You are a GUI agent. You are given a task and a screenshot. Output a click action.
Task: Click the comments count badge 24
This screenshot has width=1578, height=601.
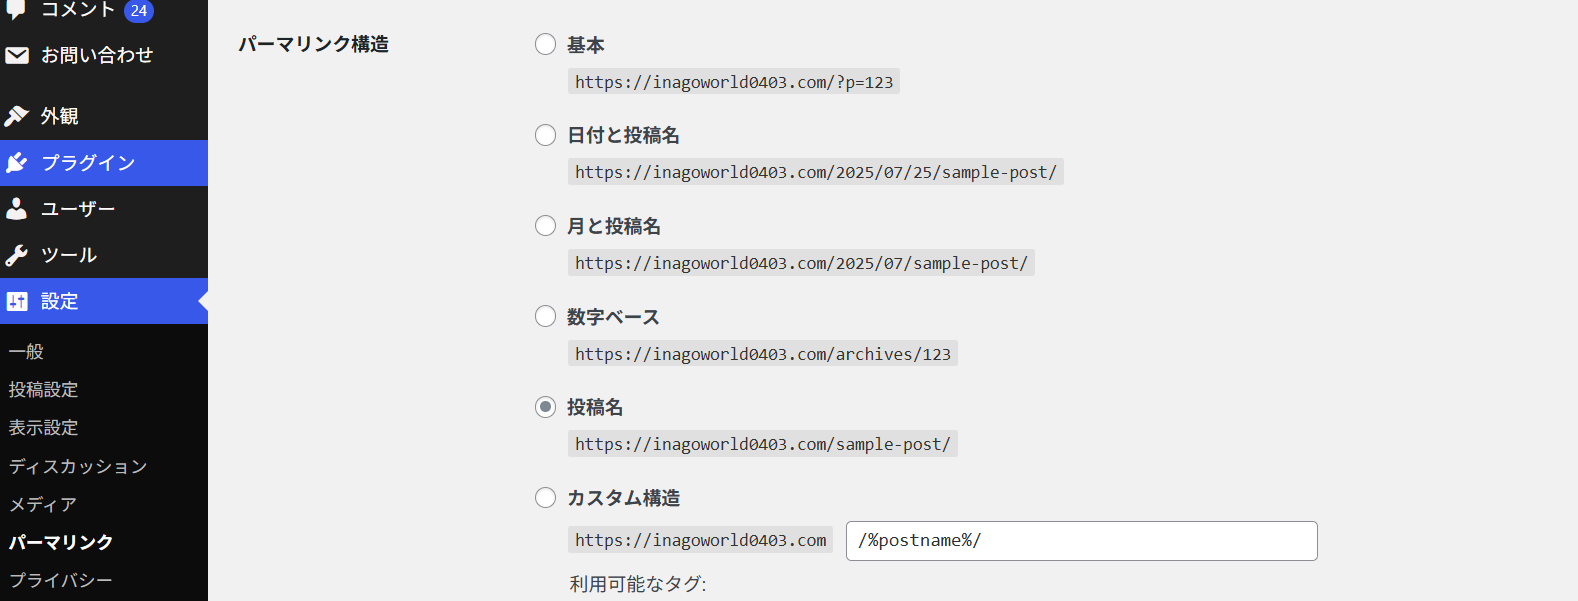[x=139, y=11]
